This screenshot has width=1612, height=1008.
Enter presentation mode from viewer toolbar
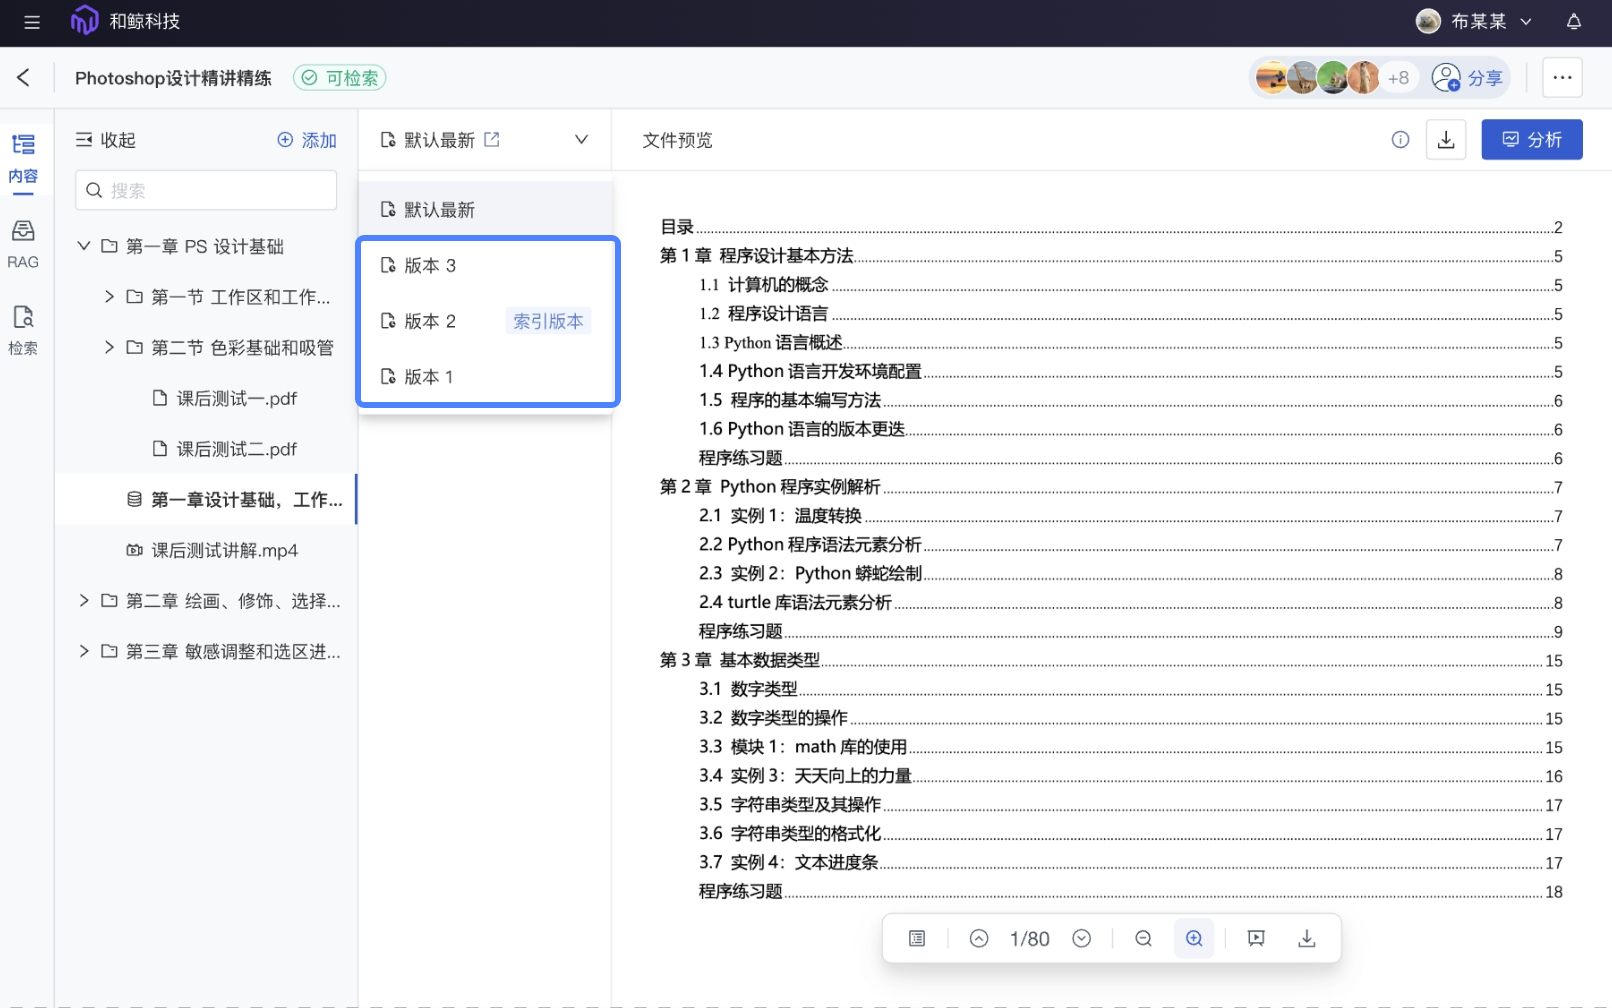[x=1255, y=938]
